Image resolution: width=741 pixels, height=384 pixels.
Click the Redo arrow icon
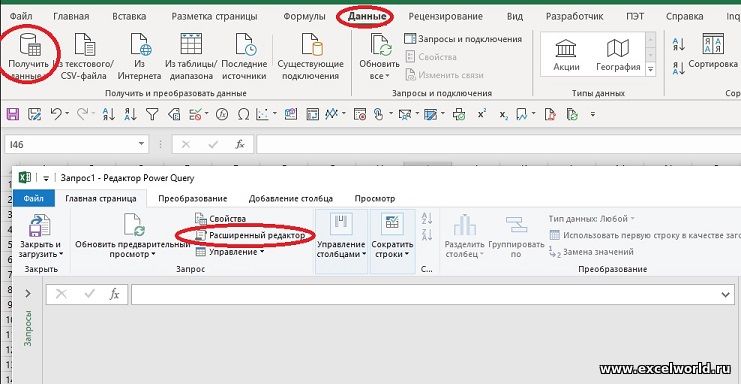pyautogui.click(x=82, y=114)
